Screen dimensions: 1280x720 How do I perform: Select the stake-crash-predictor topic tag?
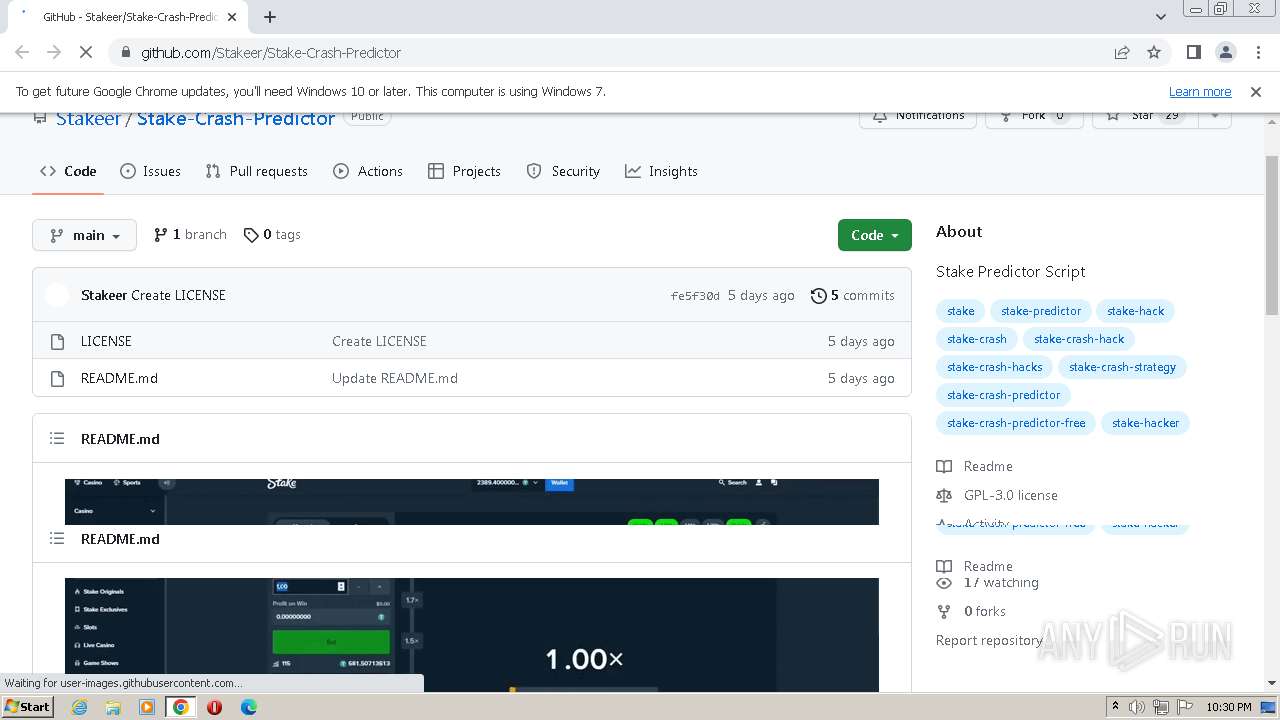click(1004, 395)
